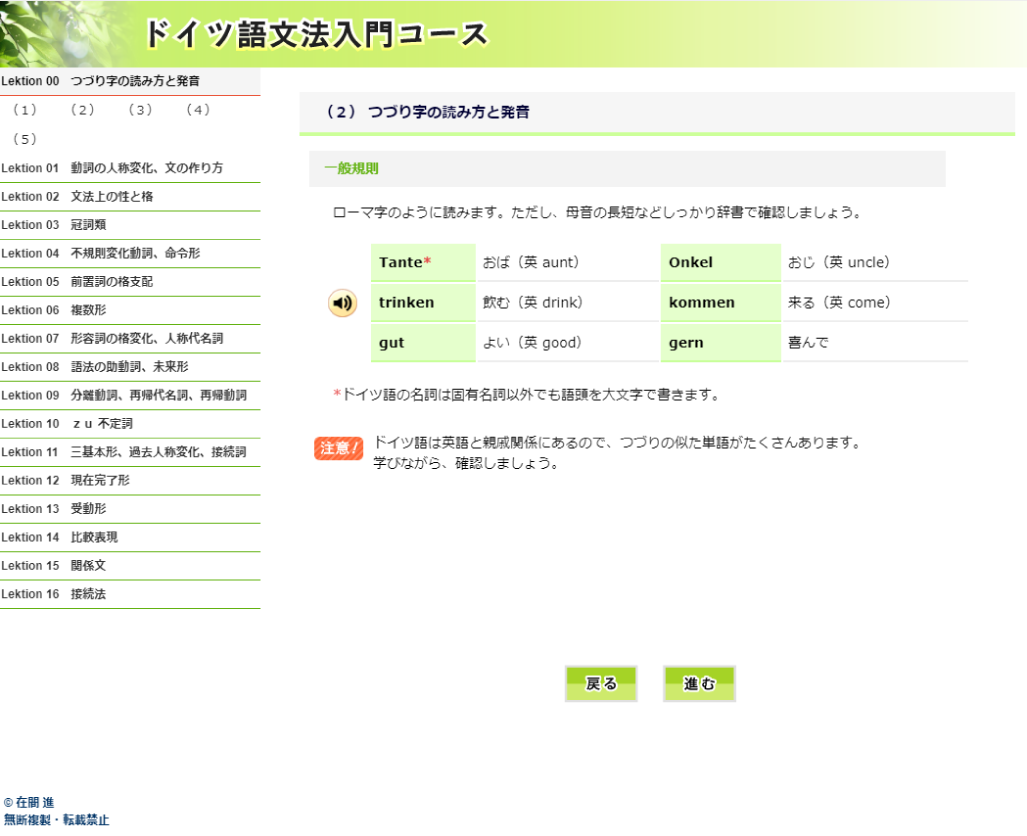This screenshot has width=1027, height=836.
Task: Click the ドイツ語文法入門コース header title
Action: coord(316,34)
